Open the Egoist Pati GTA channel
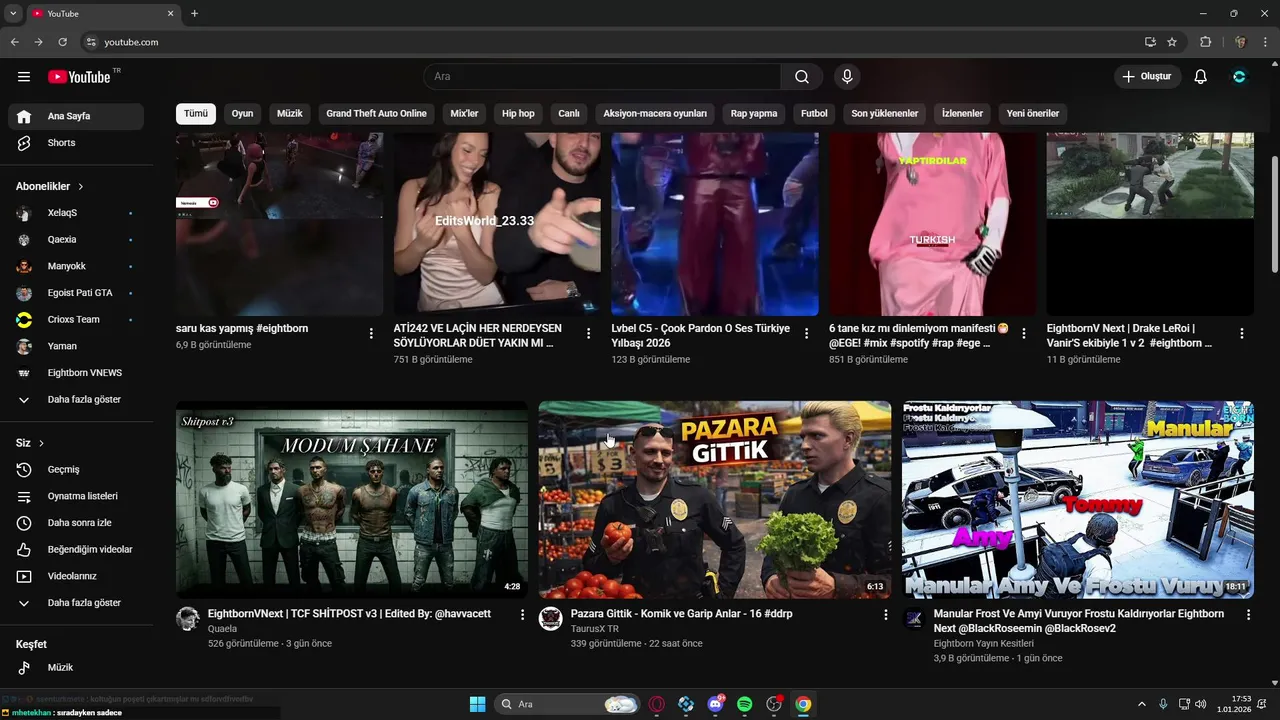The width and height of the screenshot is (1280, 720). (76, 293)
